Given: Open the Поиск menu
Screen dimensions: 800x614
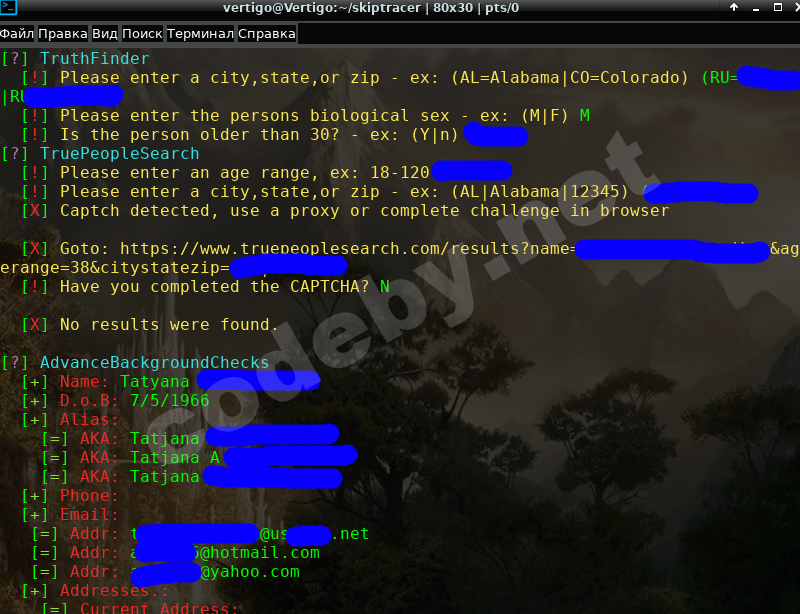Looking at the screenshot, I should [142, 34].
